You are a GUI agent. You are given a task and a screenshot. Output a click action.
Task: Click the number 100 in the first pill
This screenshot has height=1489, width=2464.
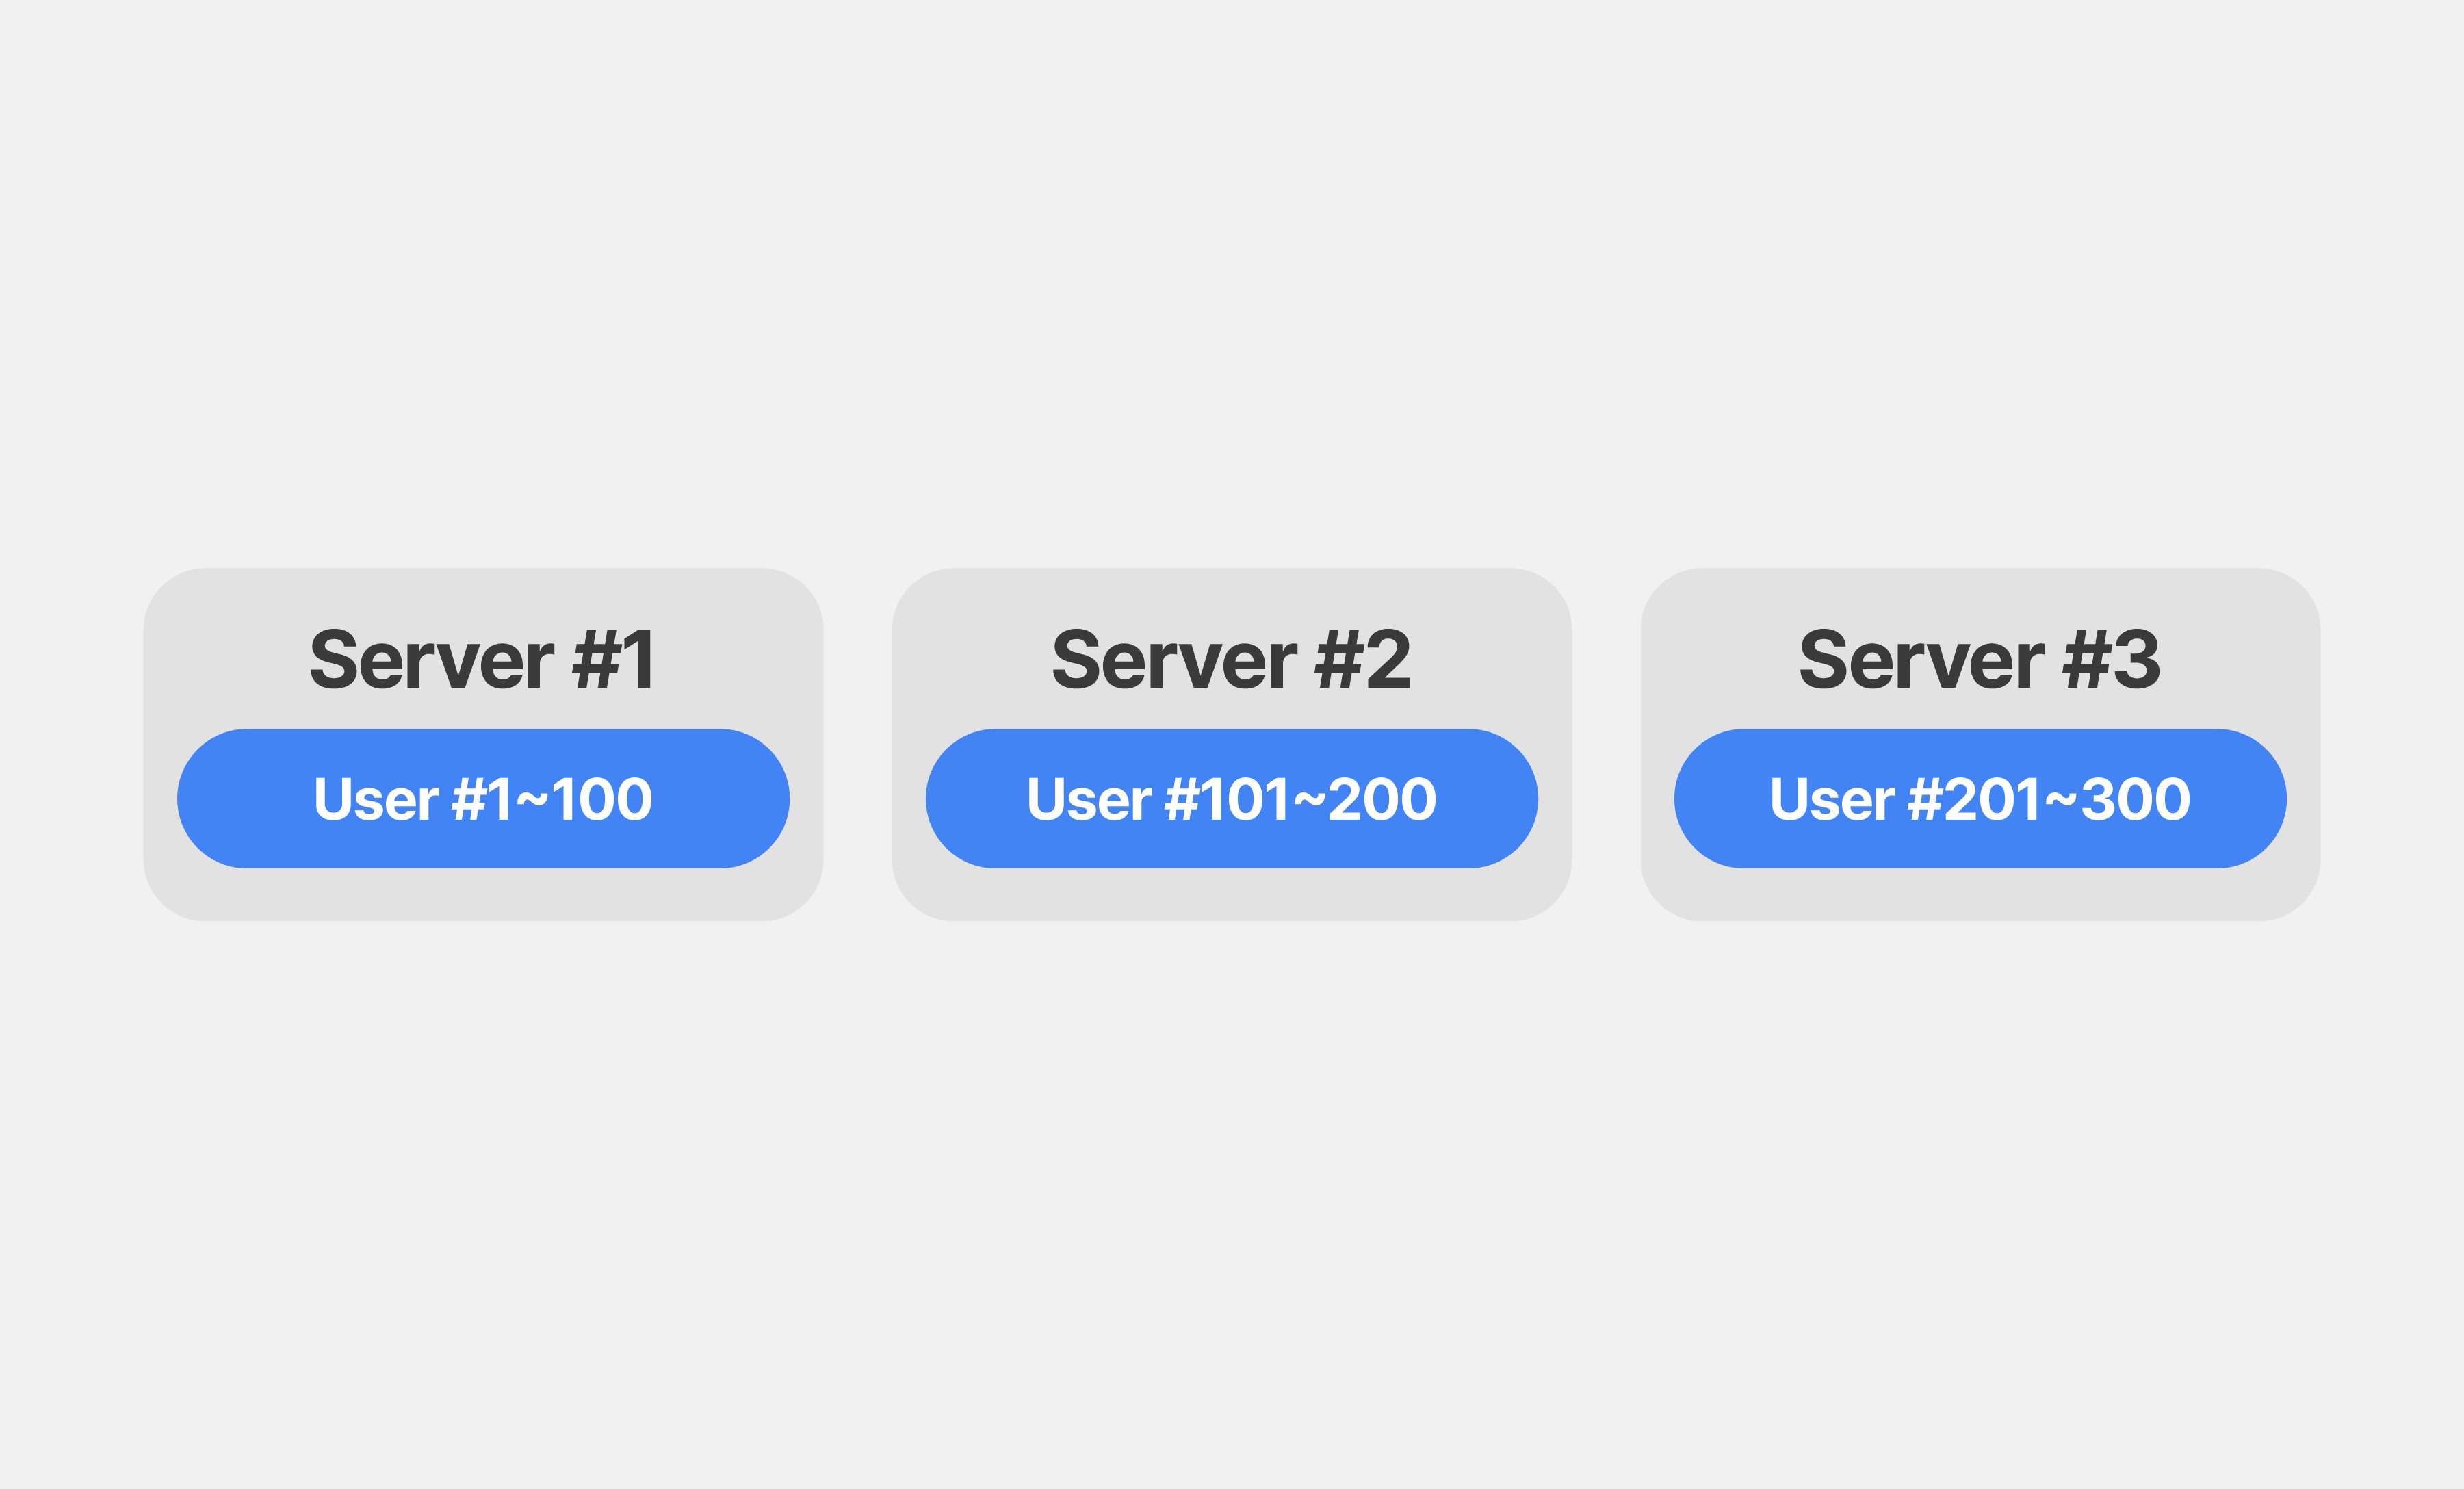(x=603, y=799)
